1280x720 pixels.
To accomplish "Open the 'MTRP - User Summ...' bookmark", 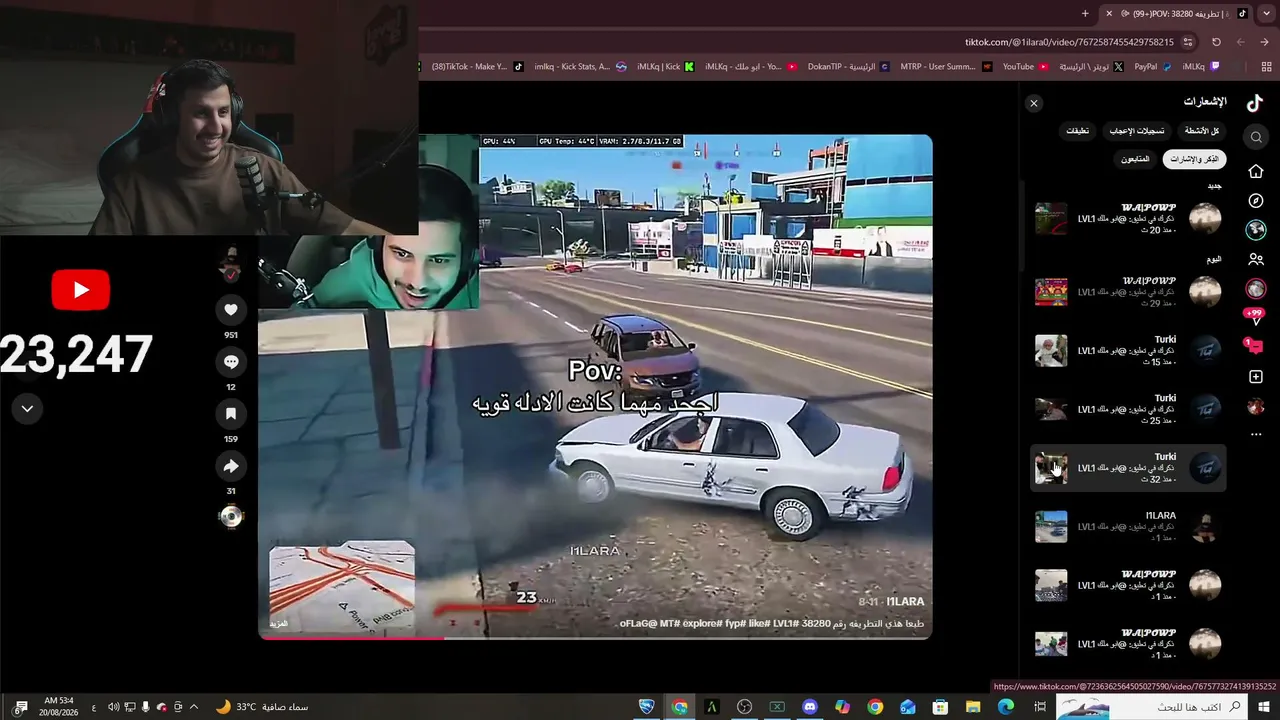I will pyautogui.click(x=945, y=67).
